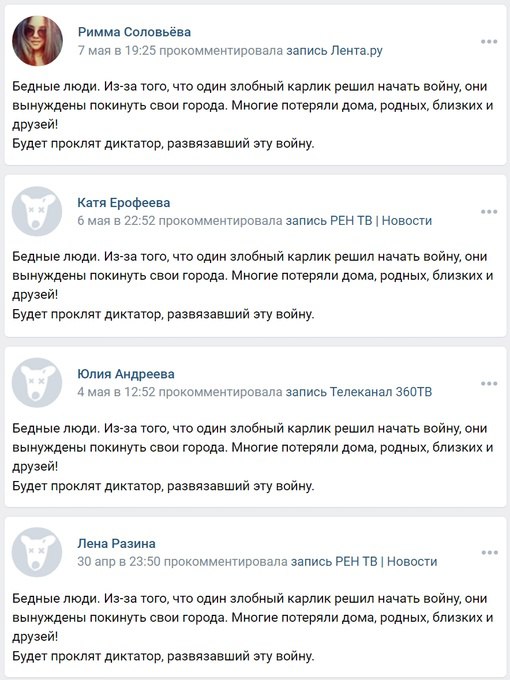Follow the 'запись Телеканал 360ТВ' link

[359, 392]
